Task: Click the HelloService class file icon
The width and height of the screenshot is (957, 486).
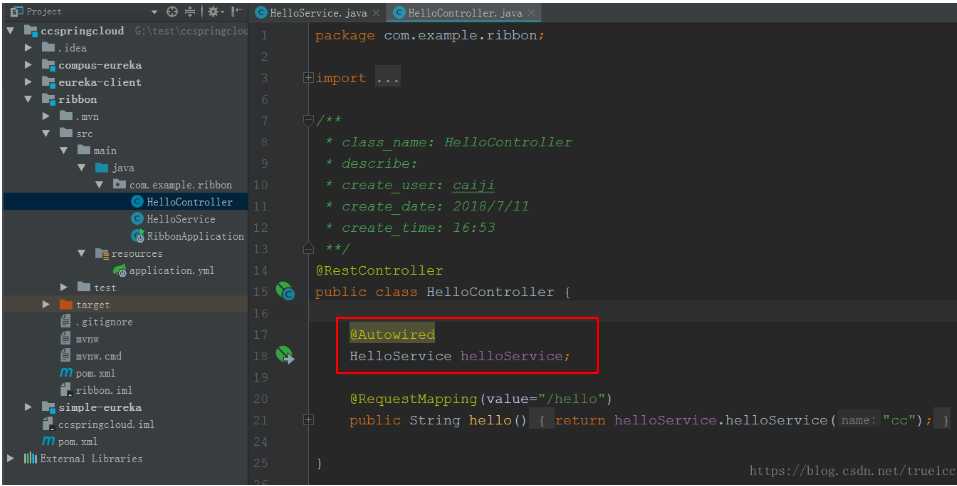Action: (x=137, y=219)
